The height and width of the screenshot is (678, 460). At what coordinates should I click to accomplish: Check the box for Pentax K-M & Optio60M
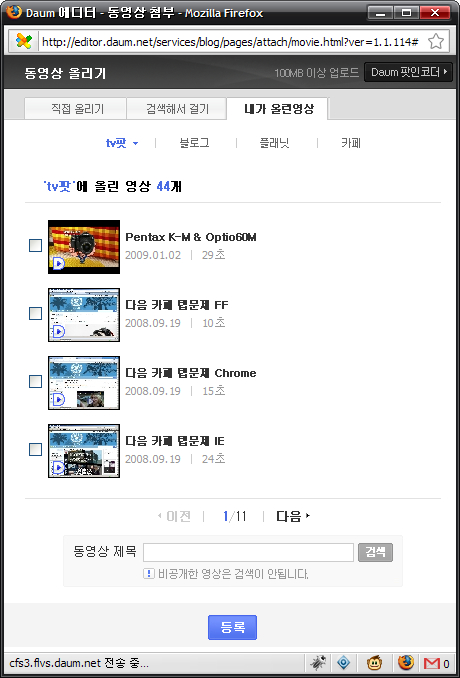pyautogui.click(x=35, y=246)
